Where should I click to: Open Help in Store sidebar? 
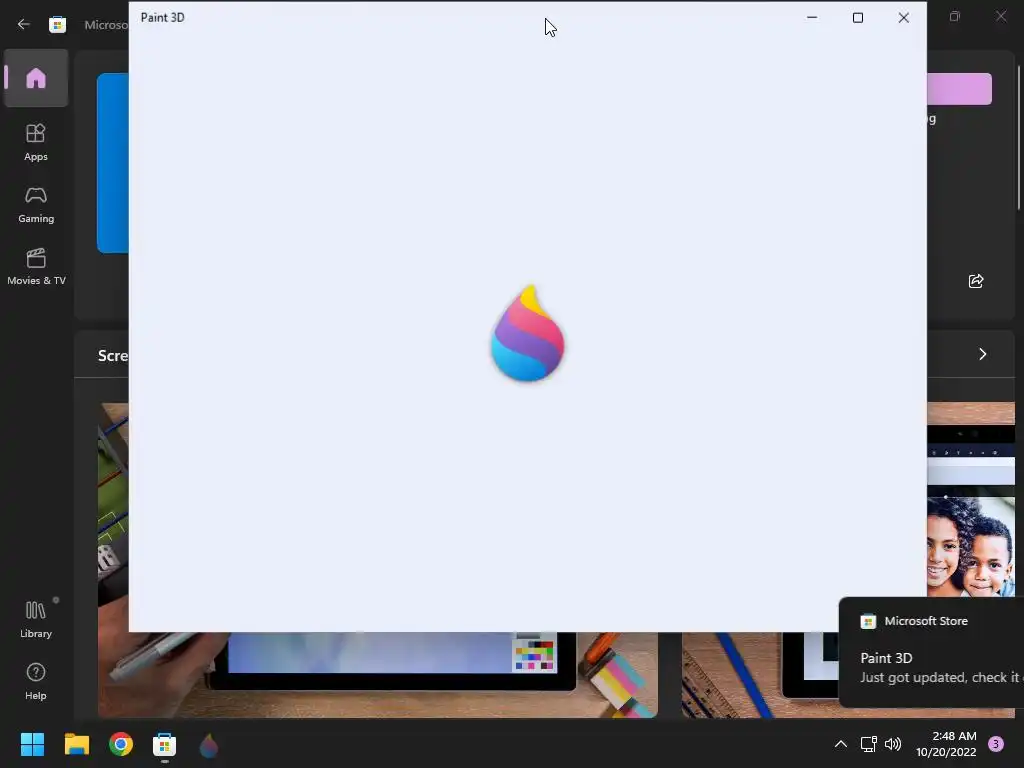pyautogui.click(x=36, y=681)
